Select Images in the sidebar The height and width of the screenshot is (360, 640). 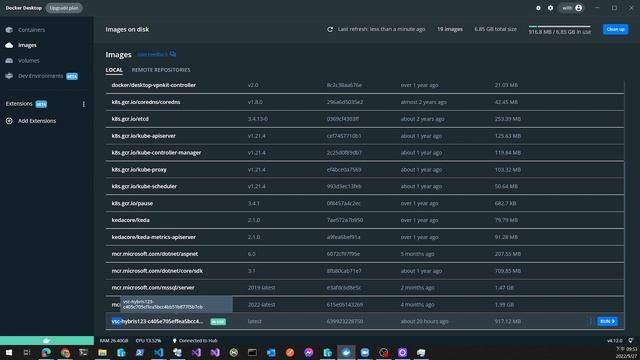(x=27, y=45)
